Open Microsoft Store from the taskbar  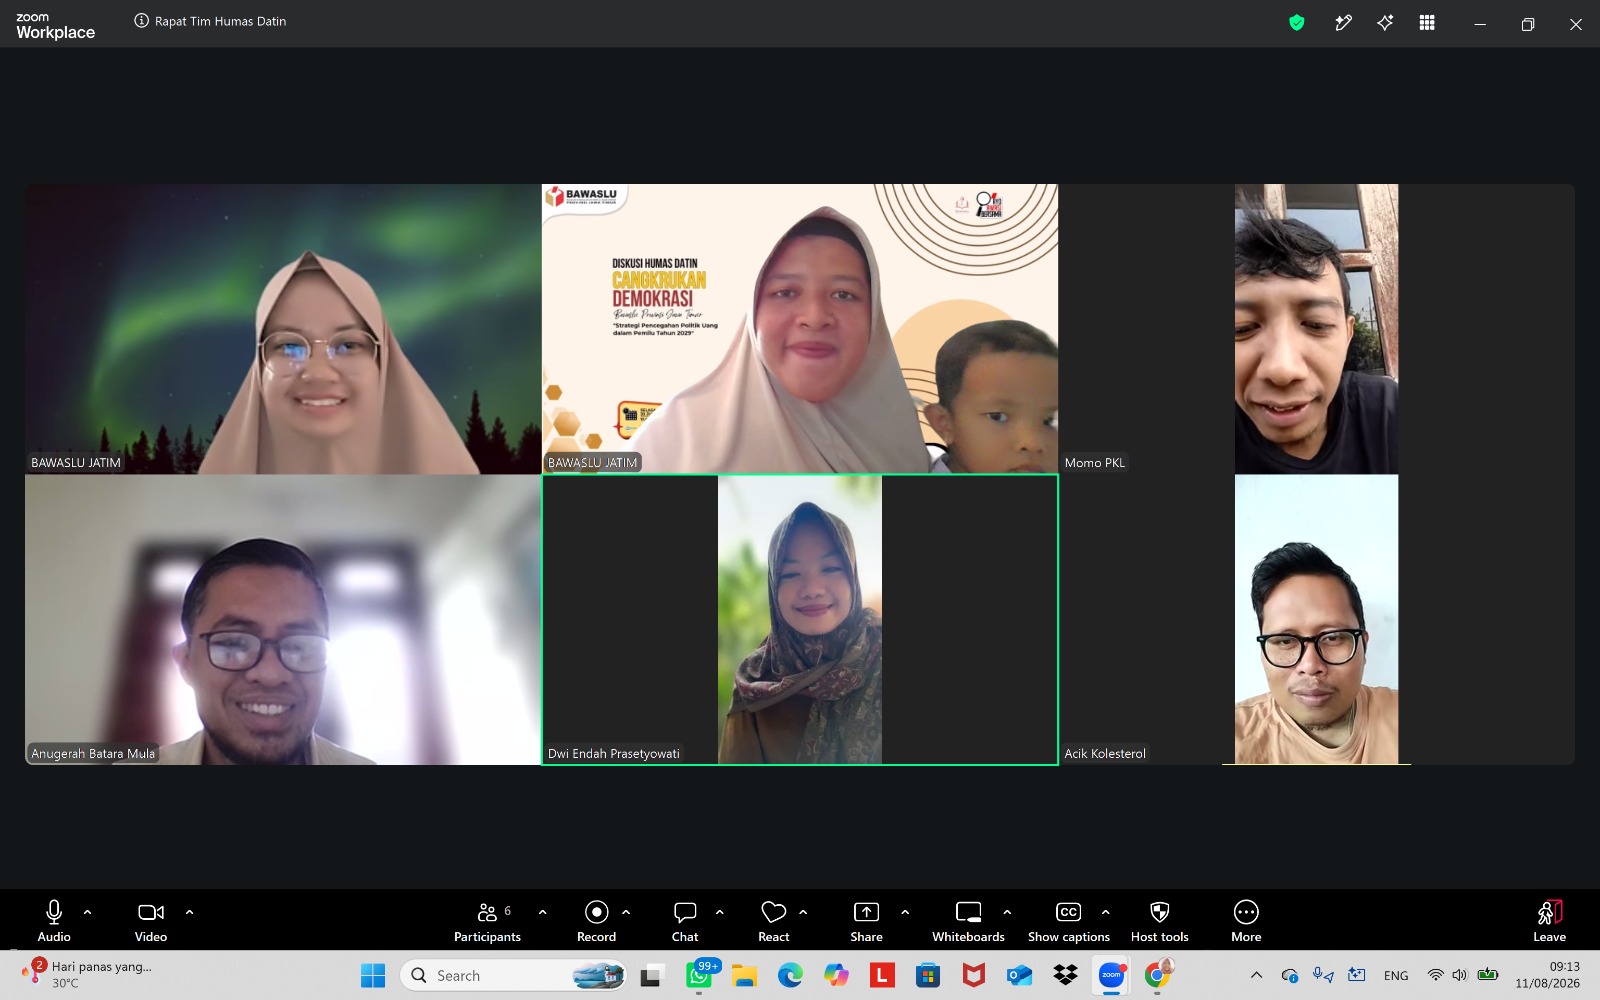[x=928, y=975]
